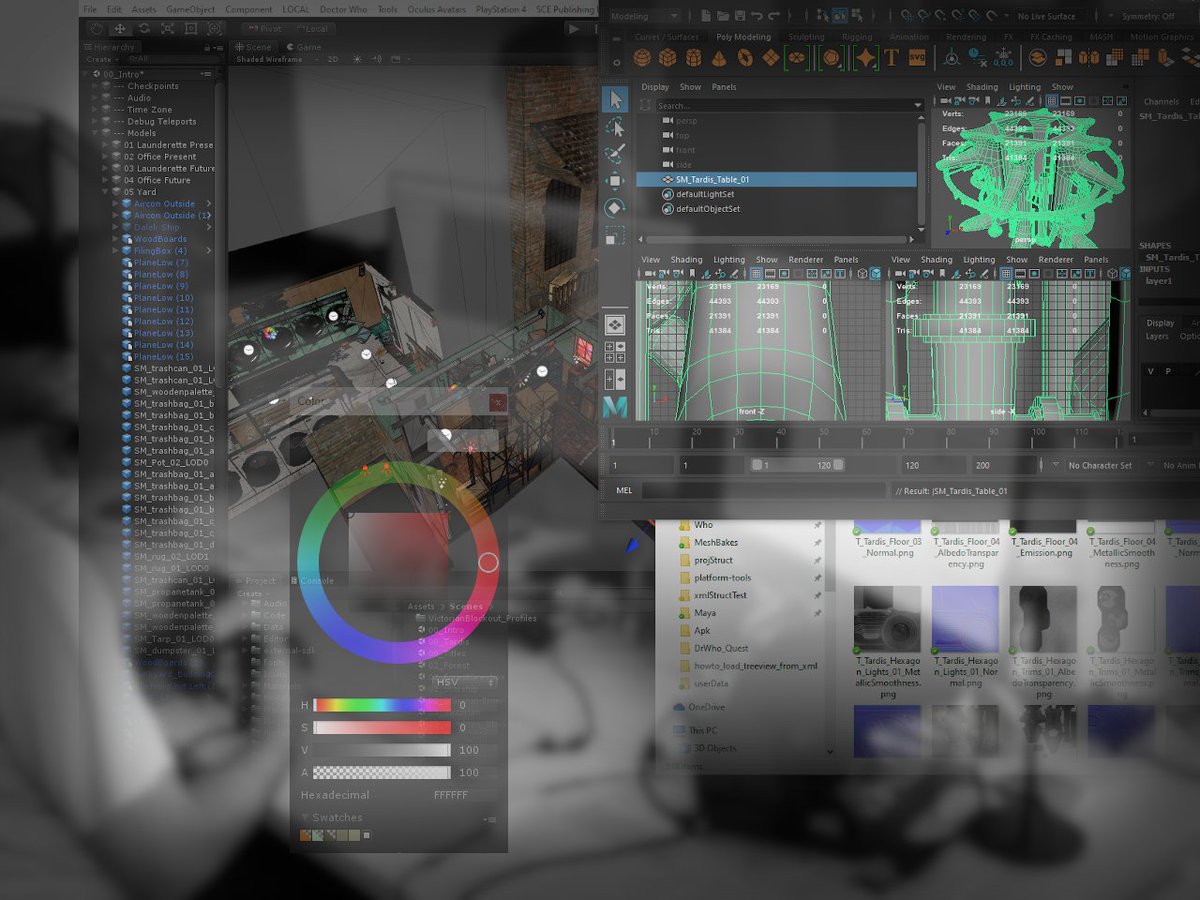Open Outliner's Display menu in Maya
Image resolution: width=1200 pixels, height=900 pixels.
[x=655, y=87]
